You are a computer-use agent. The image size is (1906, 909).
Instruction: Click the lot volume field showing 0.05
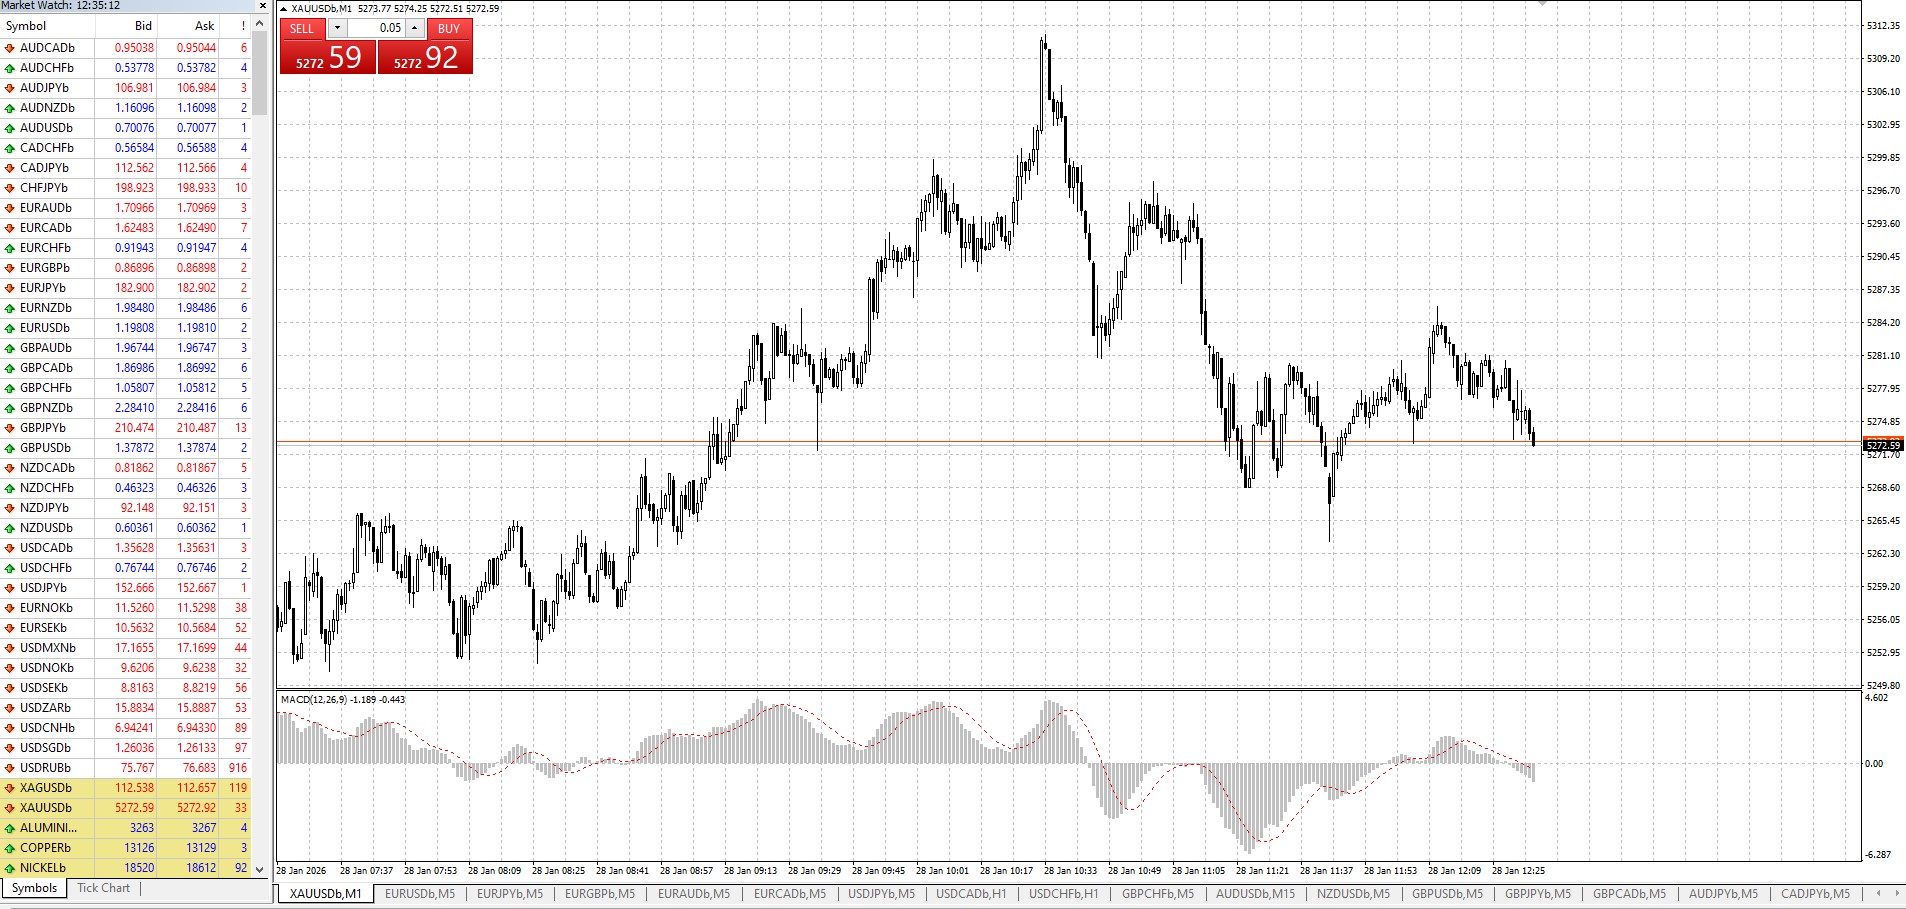[376, 28]
